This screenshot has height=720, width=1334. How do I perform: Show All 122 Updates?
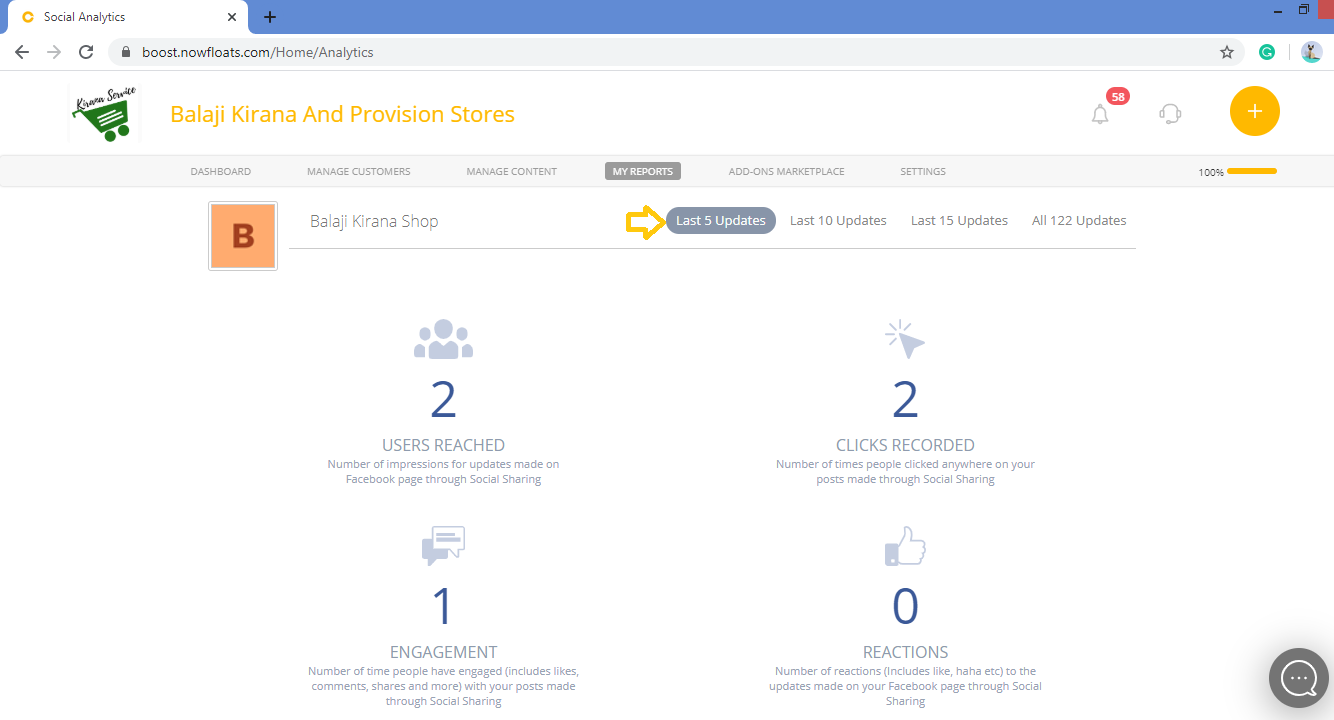(x=1079, y=220)
